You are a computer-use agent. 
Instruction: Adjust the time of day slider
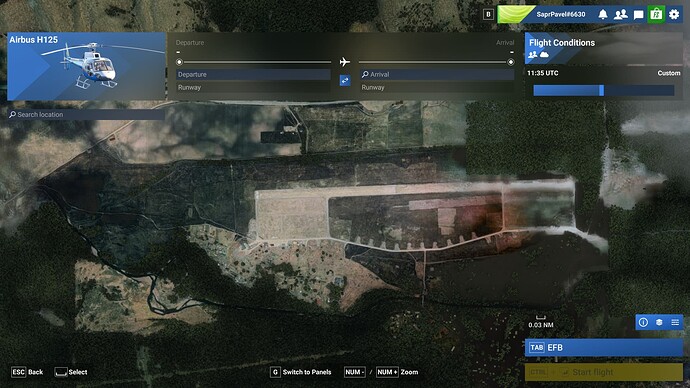(x=604, y=90)
